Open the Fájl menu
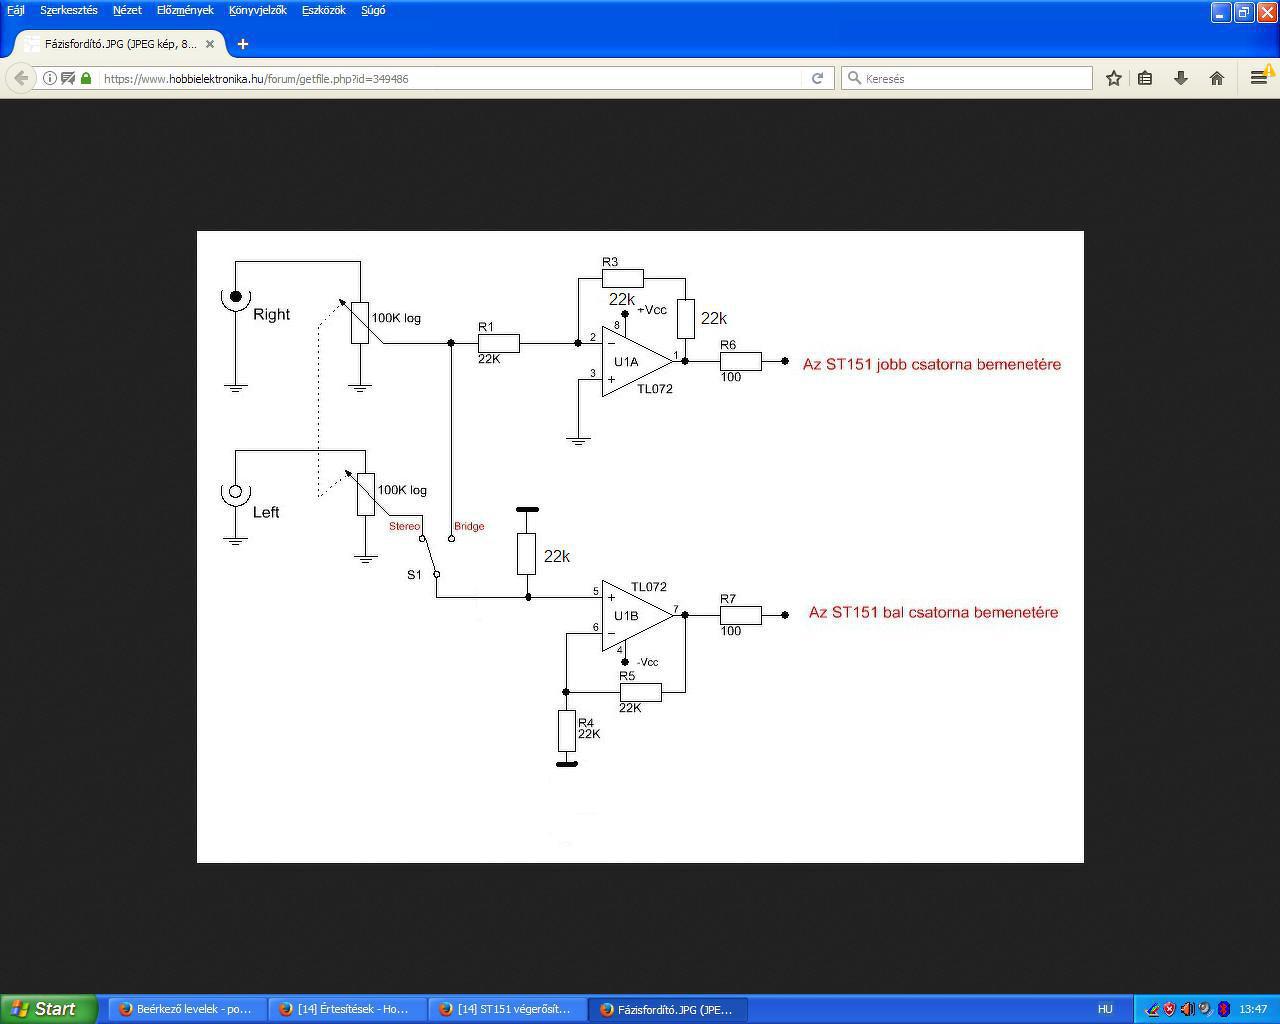Screen dimensions: 1280x1024 coord(15,10)
